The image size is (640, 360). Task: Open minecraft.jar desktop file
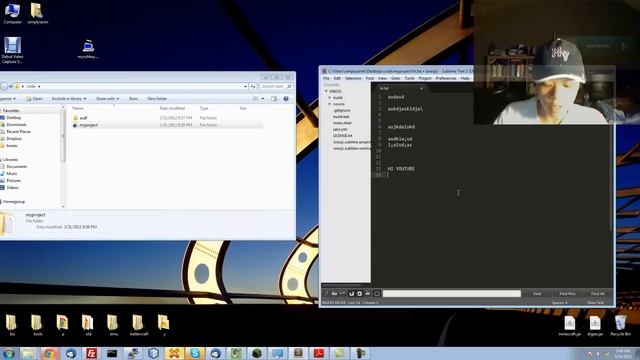point(569,325)
